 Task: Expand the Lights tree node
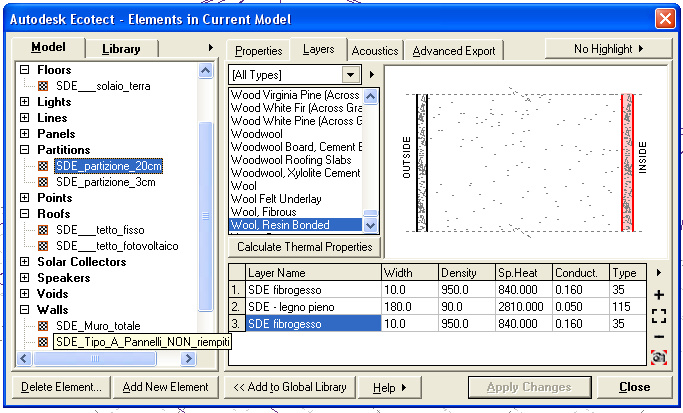[x=25, y=102]
